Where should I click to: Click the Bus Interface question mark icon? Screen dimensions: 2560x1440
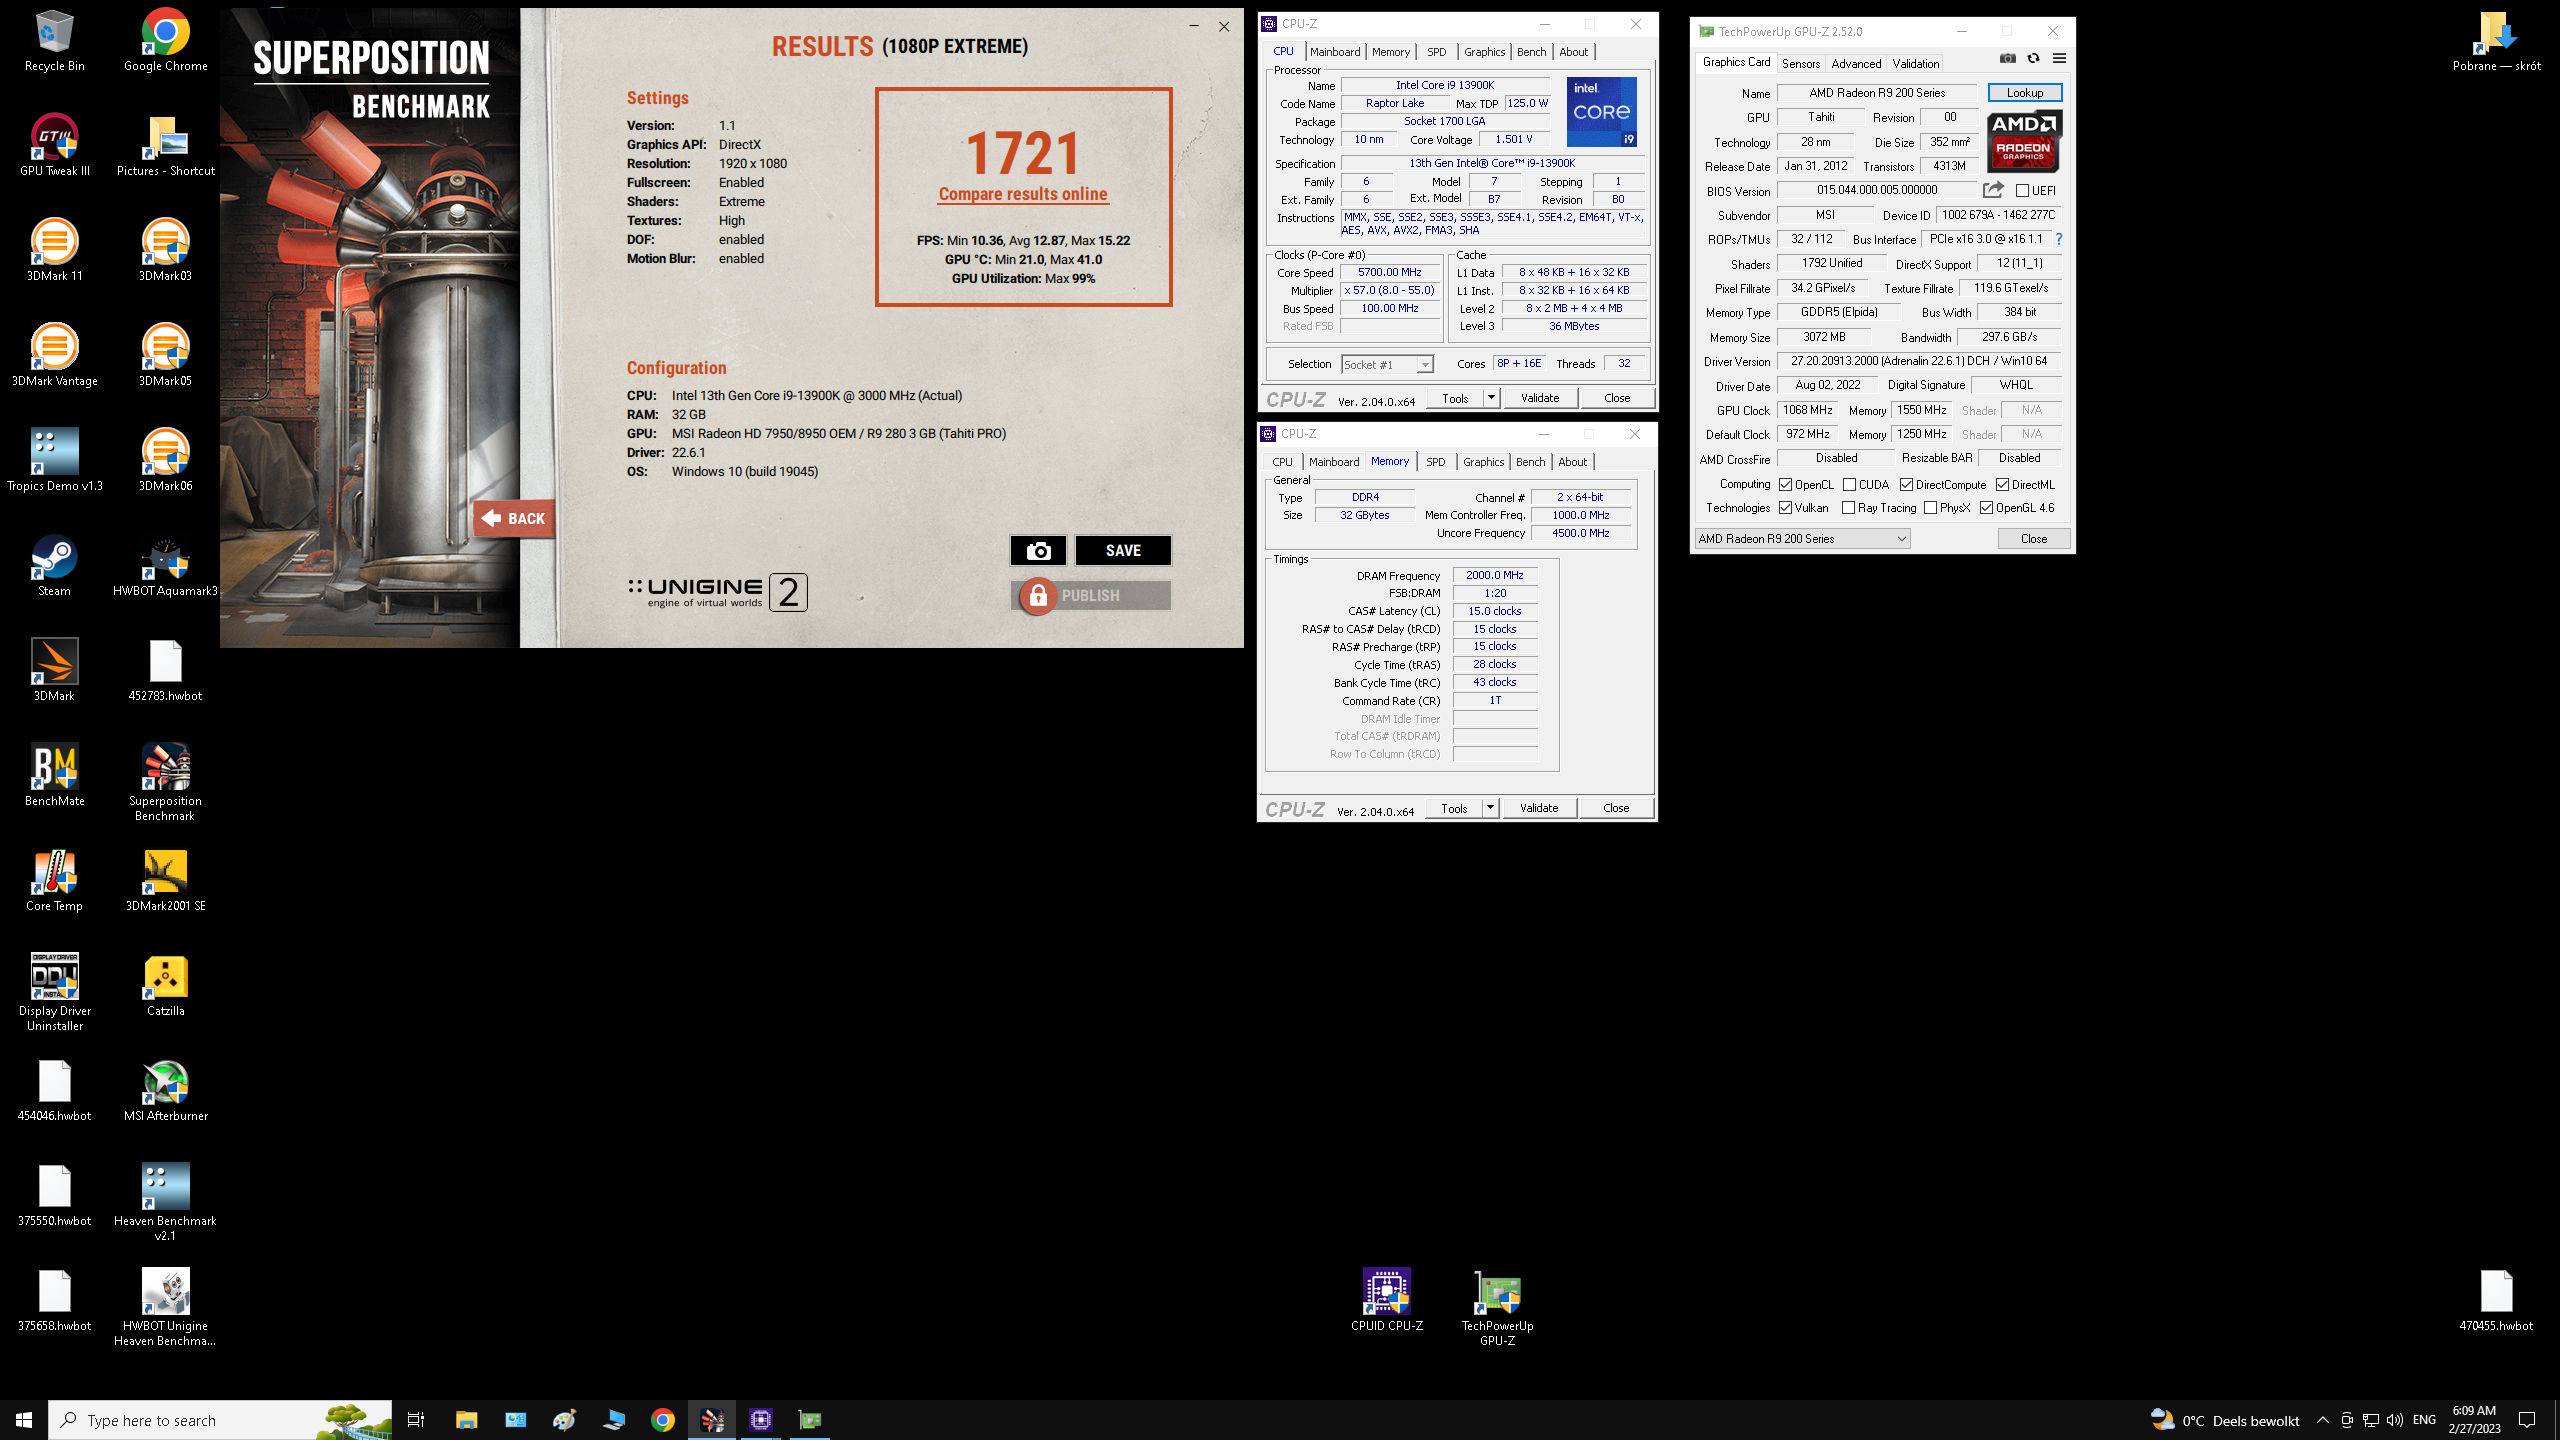coord(2059,239)
